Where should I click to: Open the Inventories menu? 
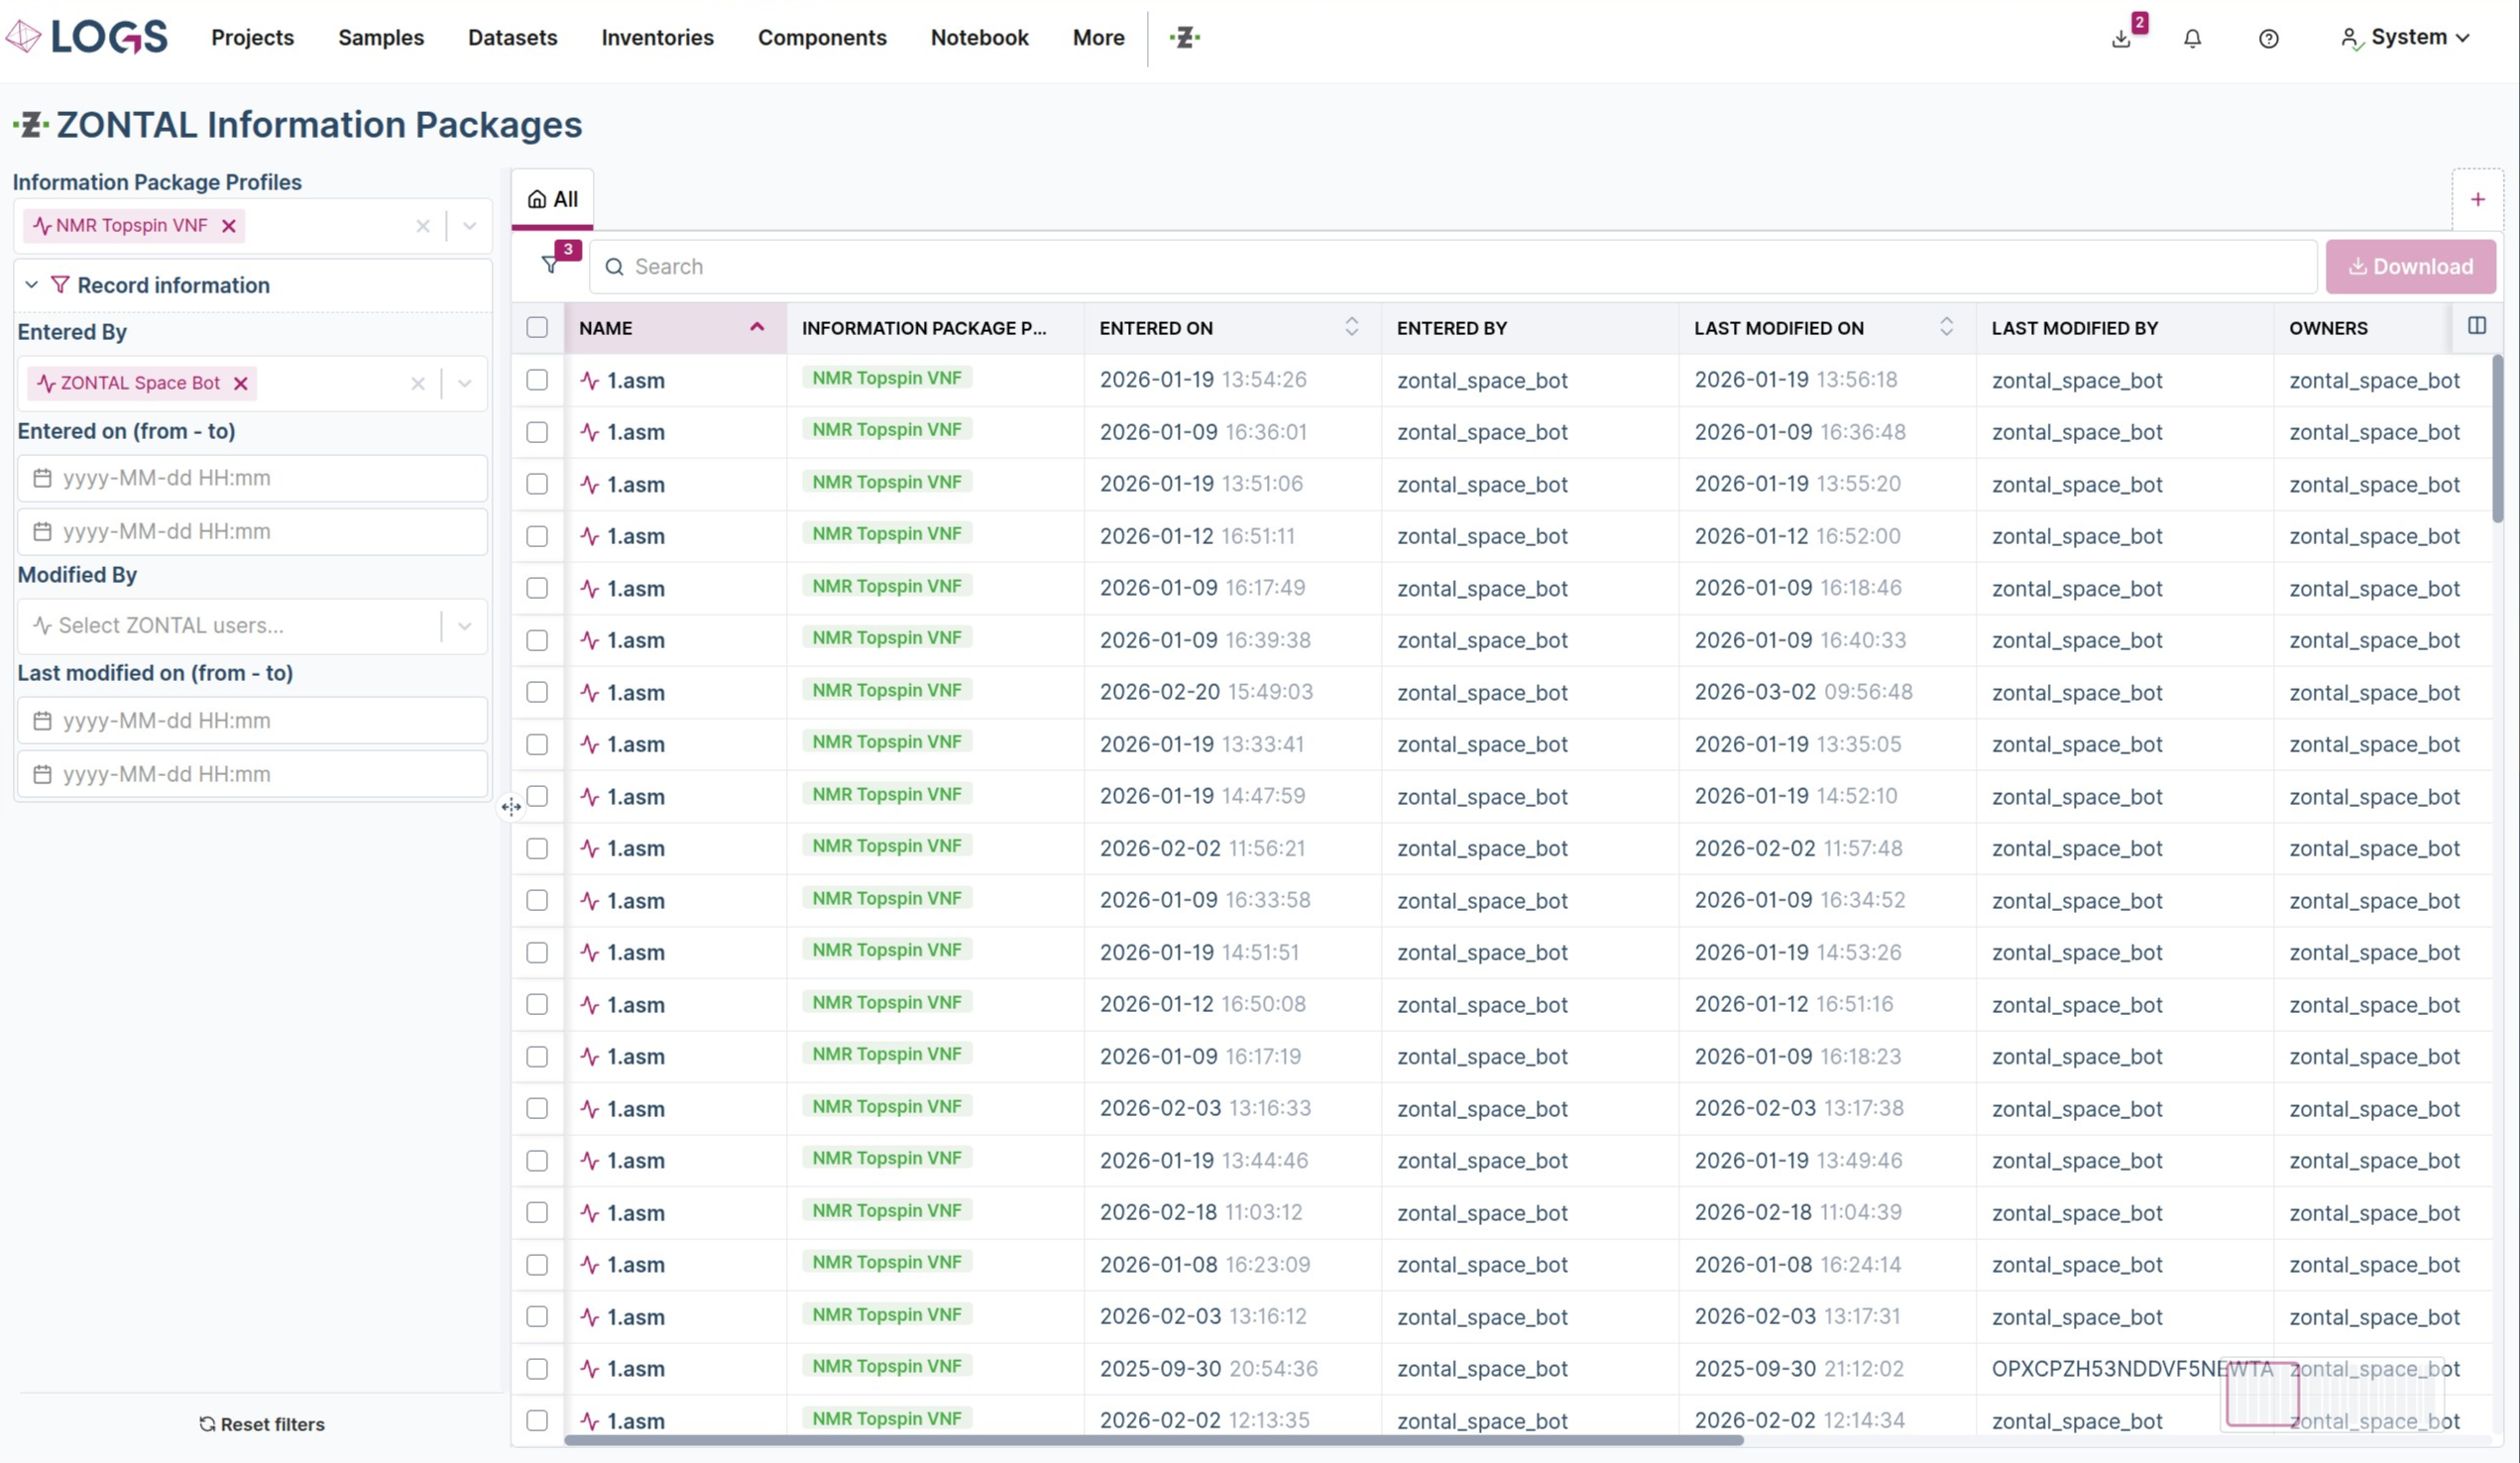(657, 38)
